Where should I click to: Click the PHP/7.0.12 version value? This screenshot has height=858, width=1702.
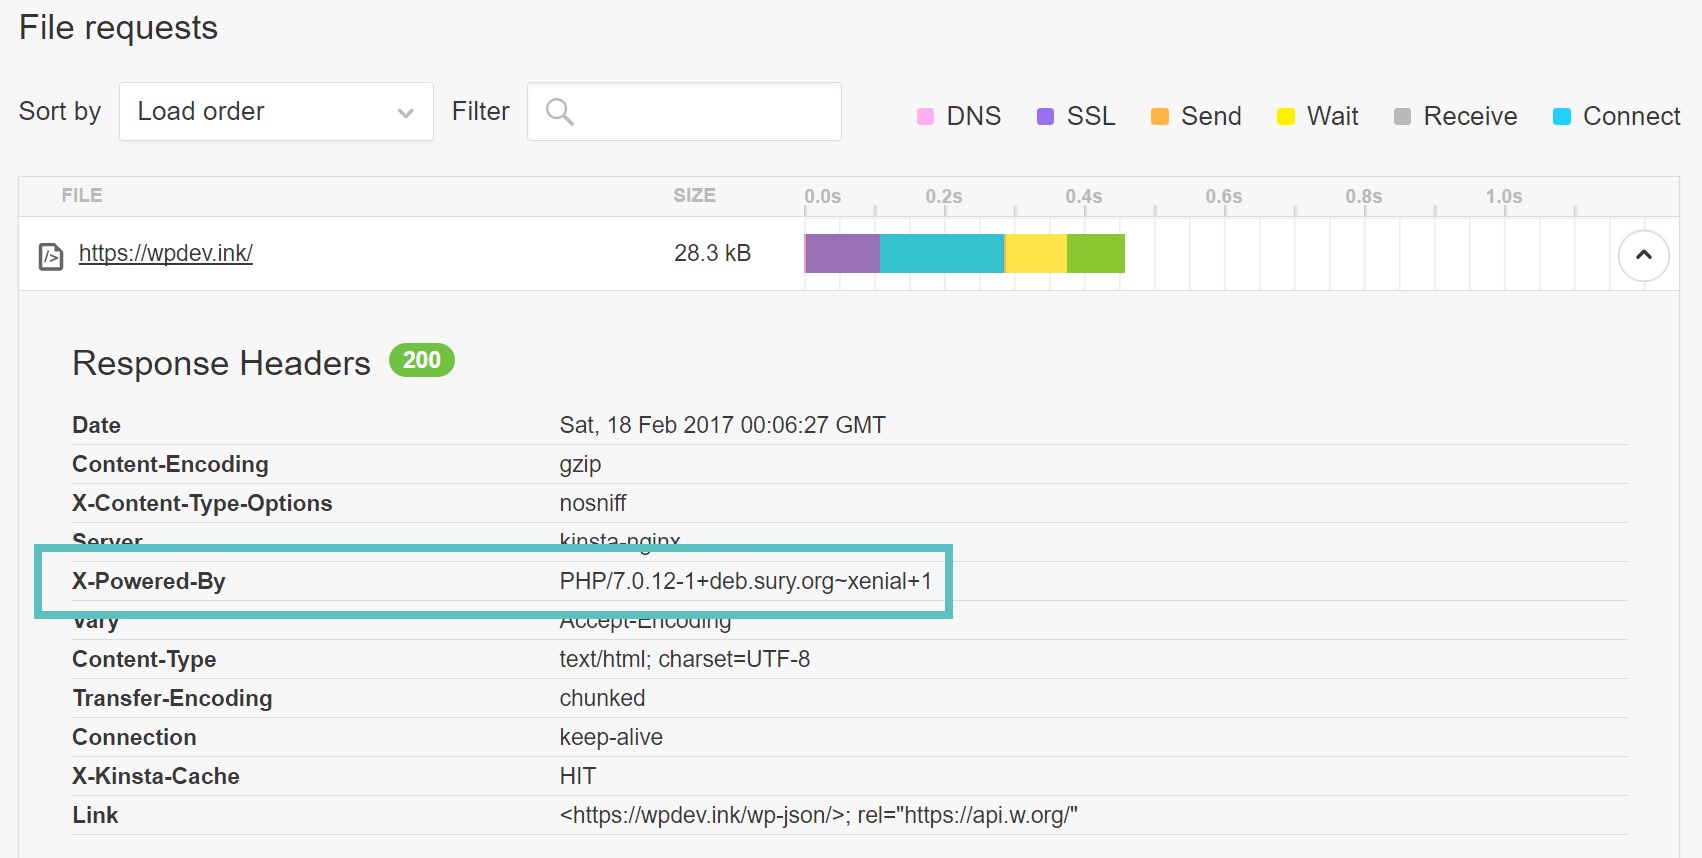pyautogui.click(x=745, y=581)
